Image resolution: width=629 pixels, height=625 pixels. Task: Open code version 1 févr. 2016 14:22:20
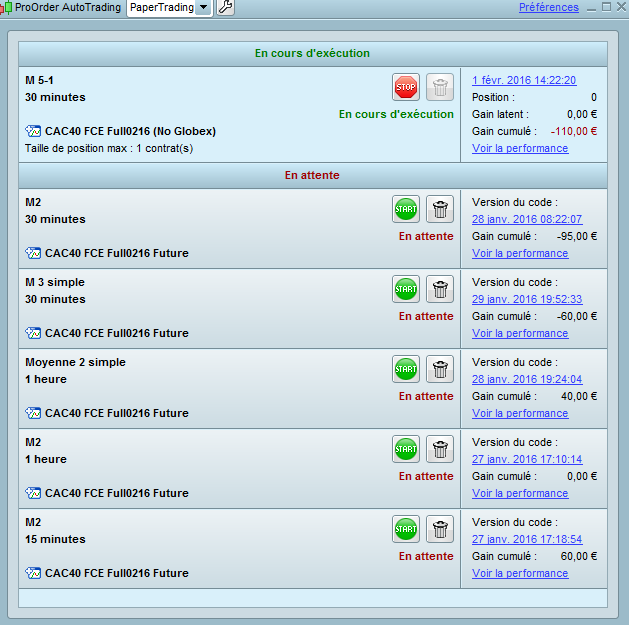(x=524, y=80)
